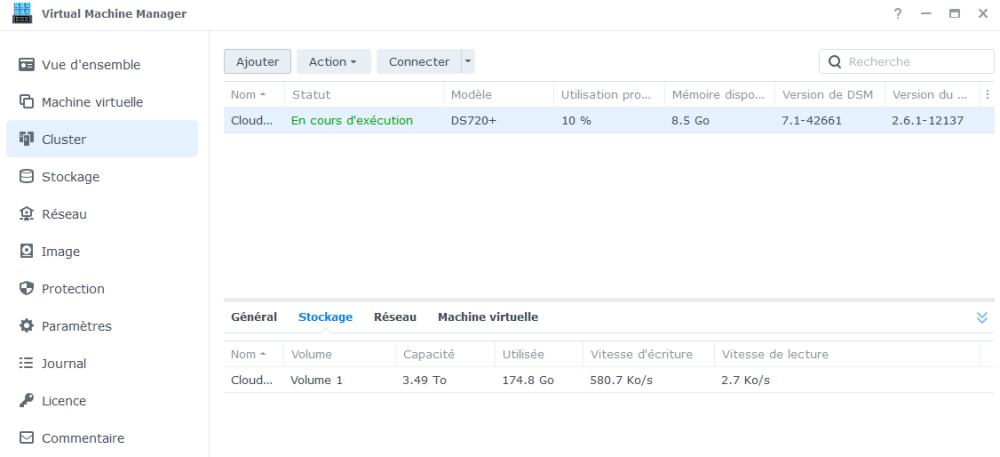Switch to the Réseau detail tab

(395, 317)
